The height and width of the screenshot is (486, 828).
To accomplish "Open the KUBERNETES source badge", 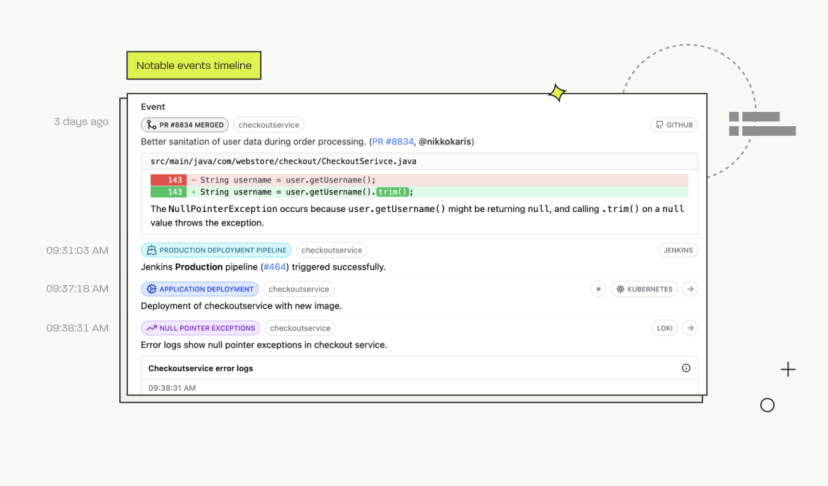I will [644, 289].
